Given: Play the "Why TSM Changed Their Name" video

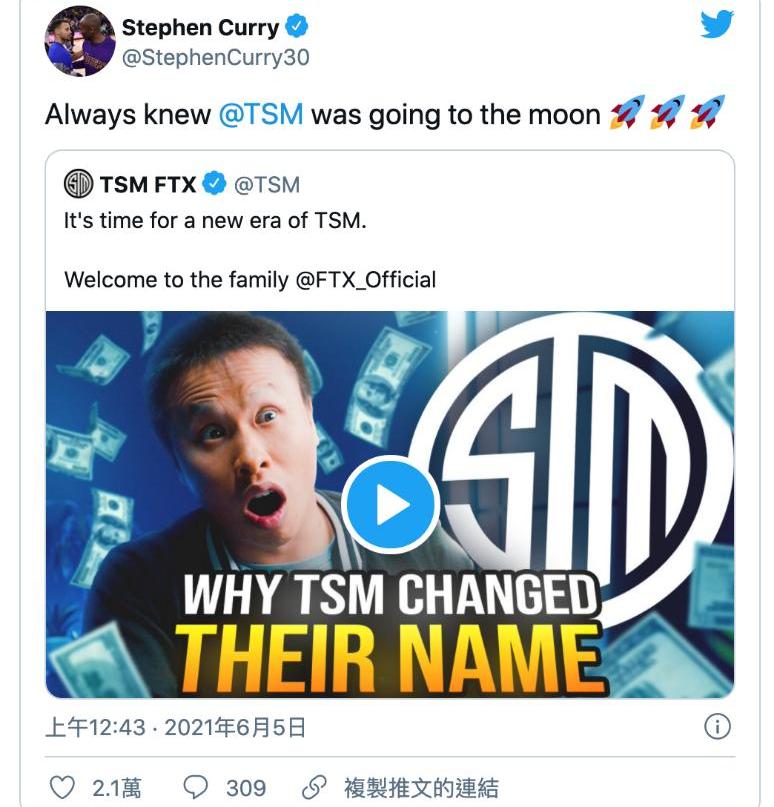Looking at the screenshot, I should tap(390, 506).
